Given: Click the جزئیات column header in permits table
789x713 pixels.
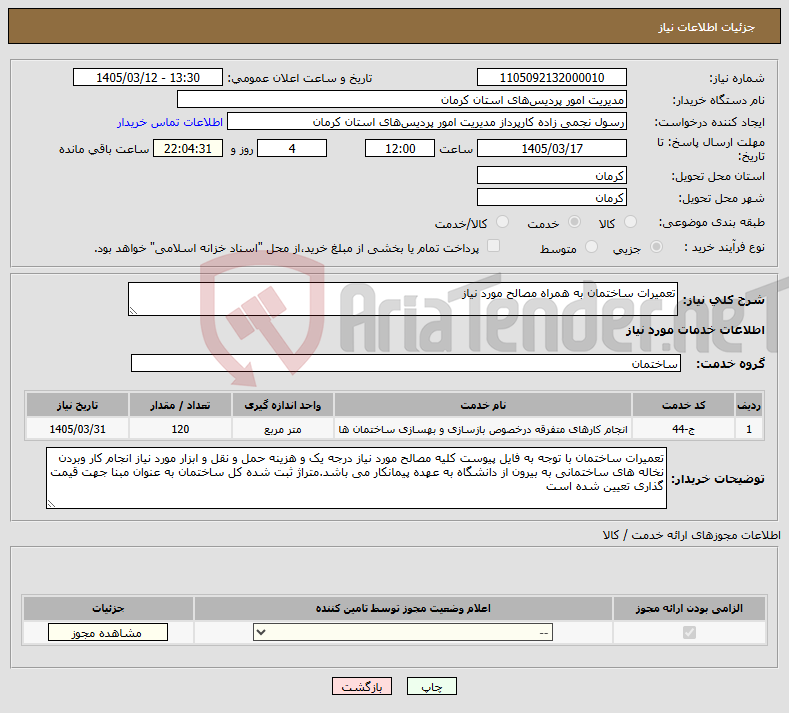Looking at the screenshot, I should [x=108, y=608].
